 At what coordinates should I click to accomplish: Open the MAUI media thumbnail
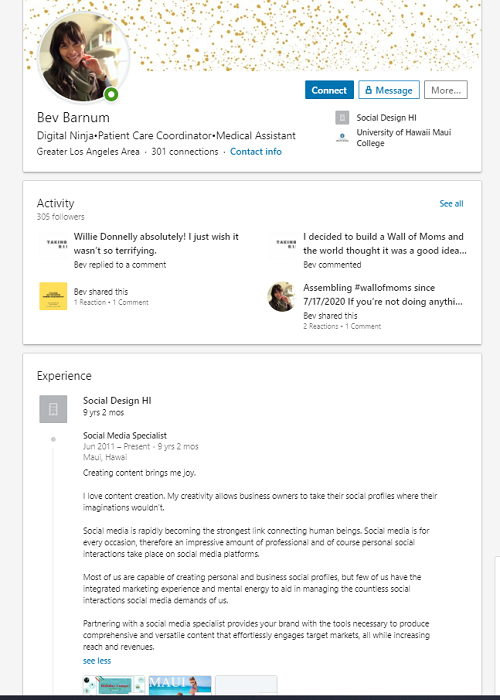[x=180, y=685]
